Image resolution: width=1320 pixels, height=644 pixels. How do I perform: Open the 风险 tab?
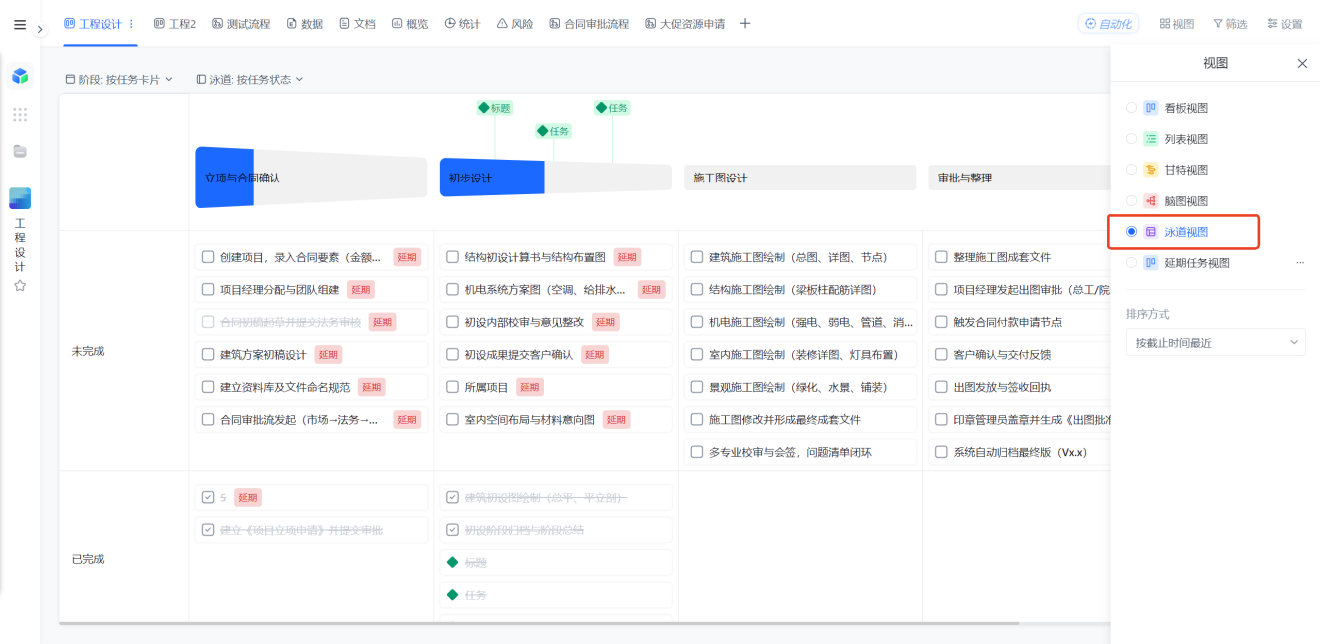[515, 24]
